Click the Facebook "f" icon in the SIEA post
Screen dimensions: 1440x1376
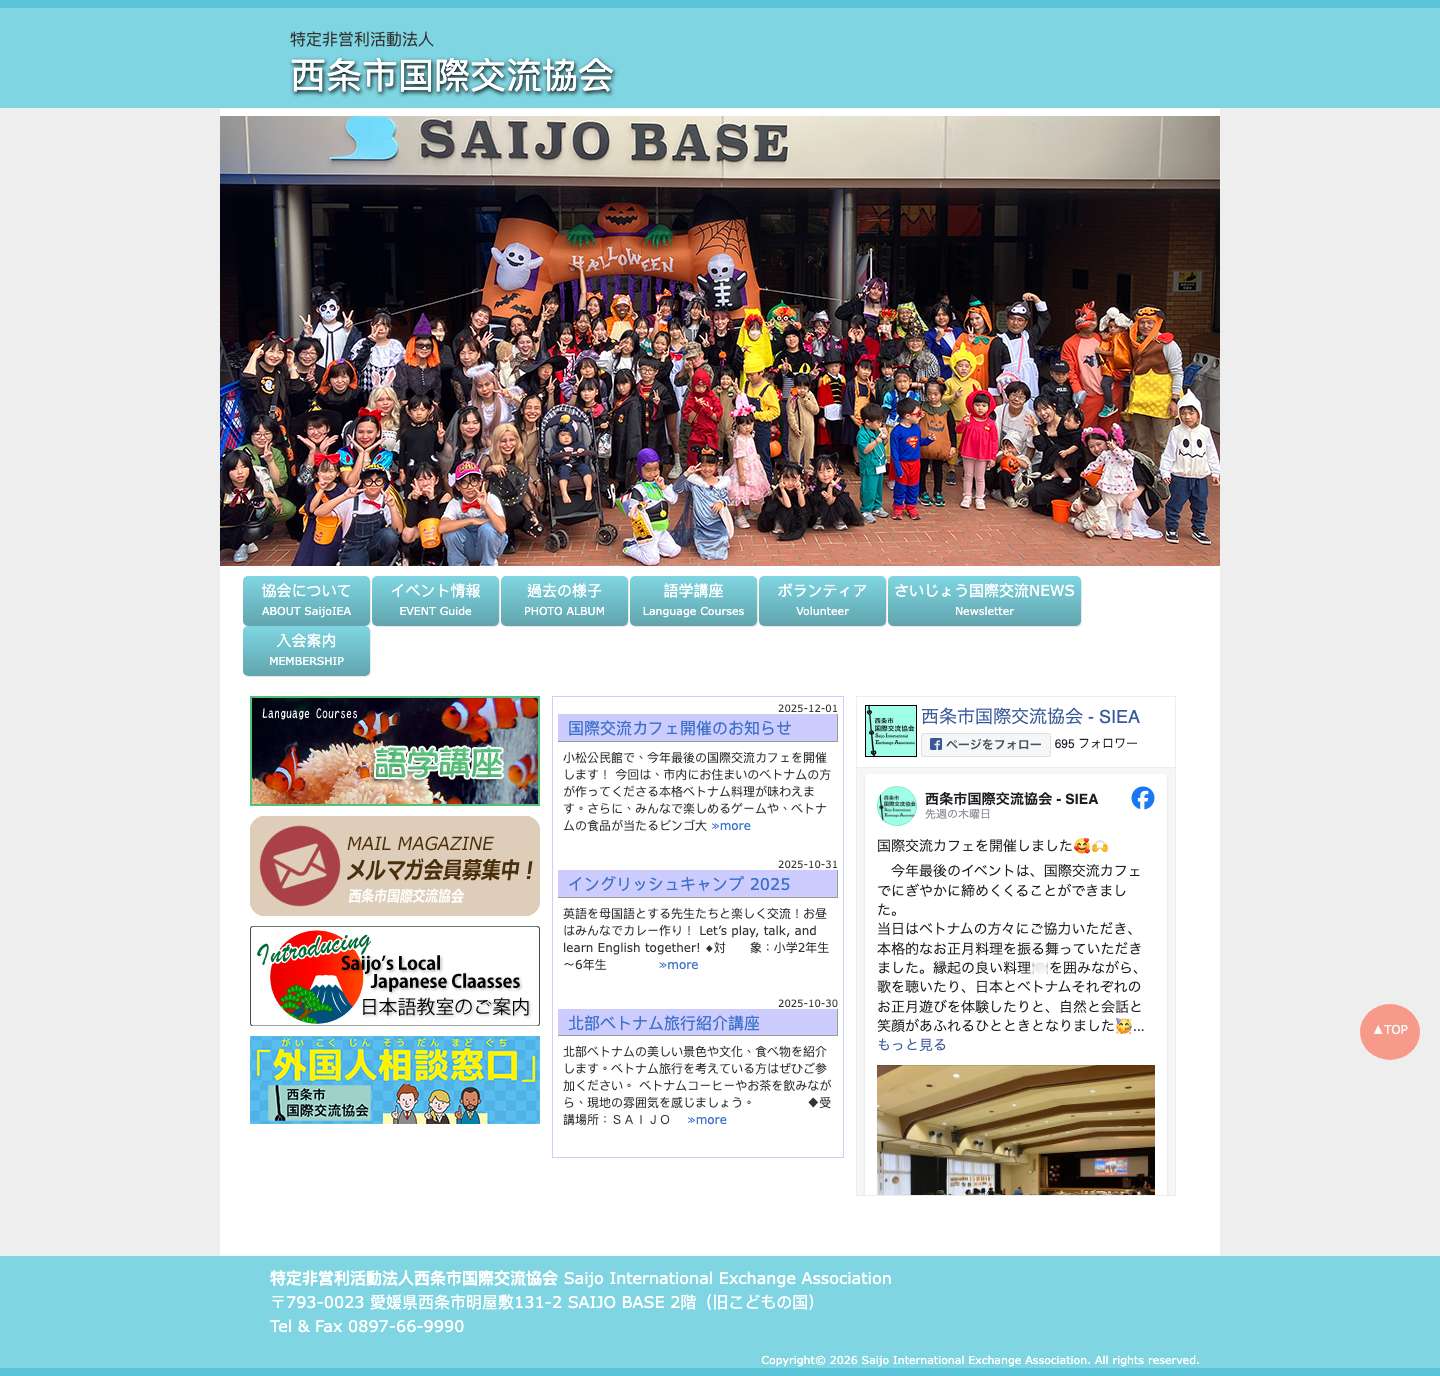(1144, 799)
